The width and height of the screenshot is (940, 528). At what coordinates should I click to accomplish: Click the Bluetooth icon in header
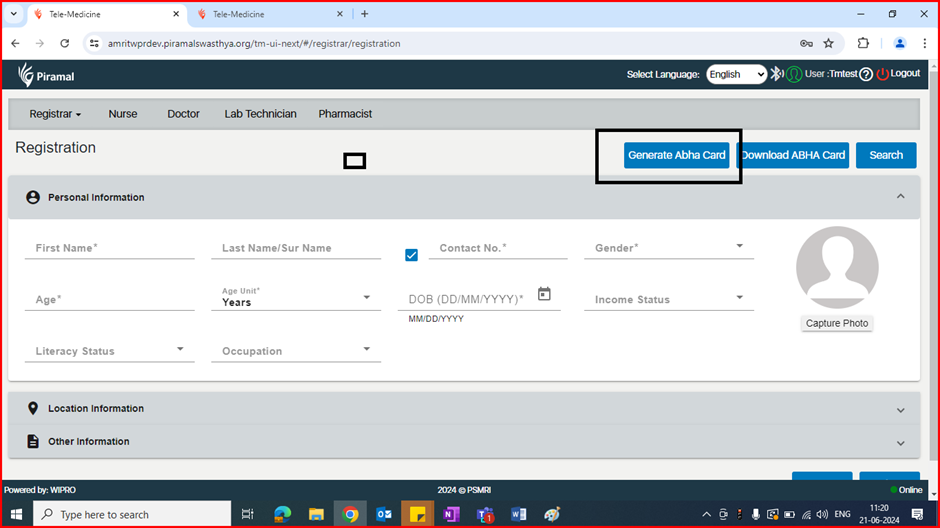pyautogui.click(x=777, y=74)
